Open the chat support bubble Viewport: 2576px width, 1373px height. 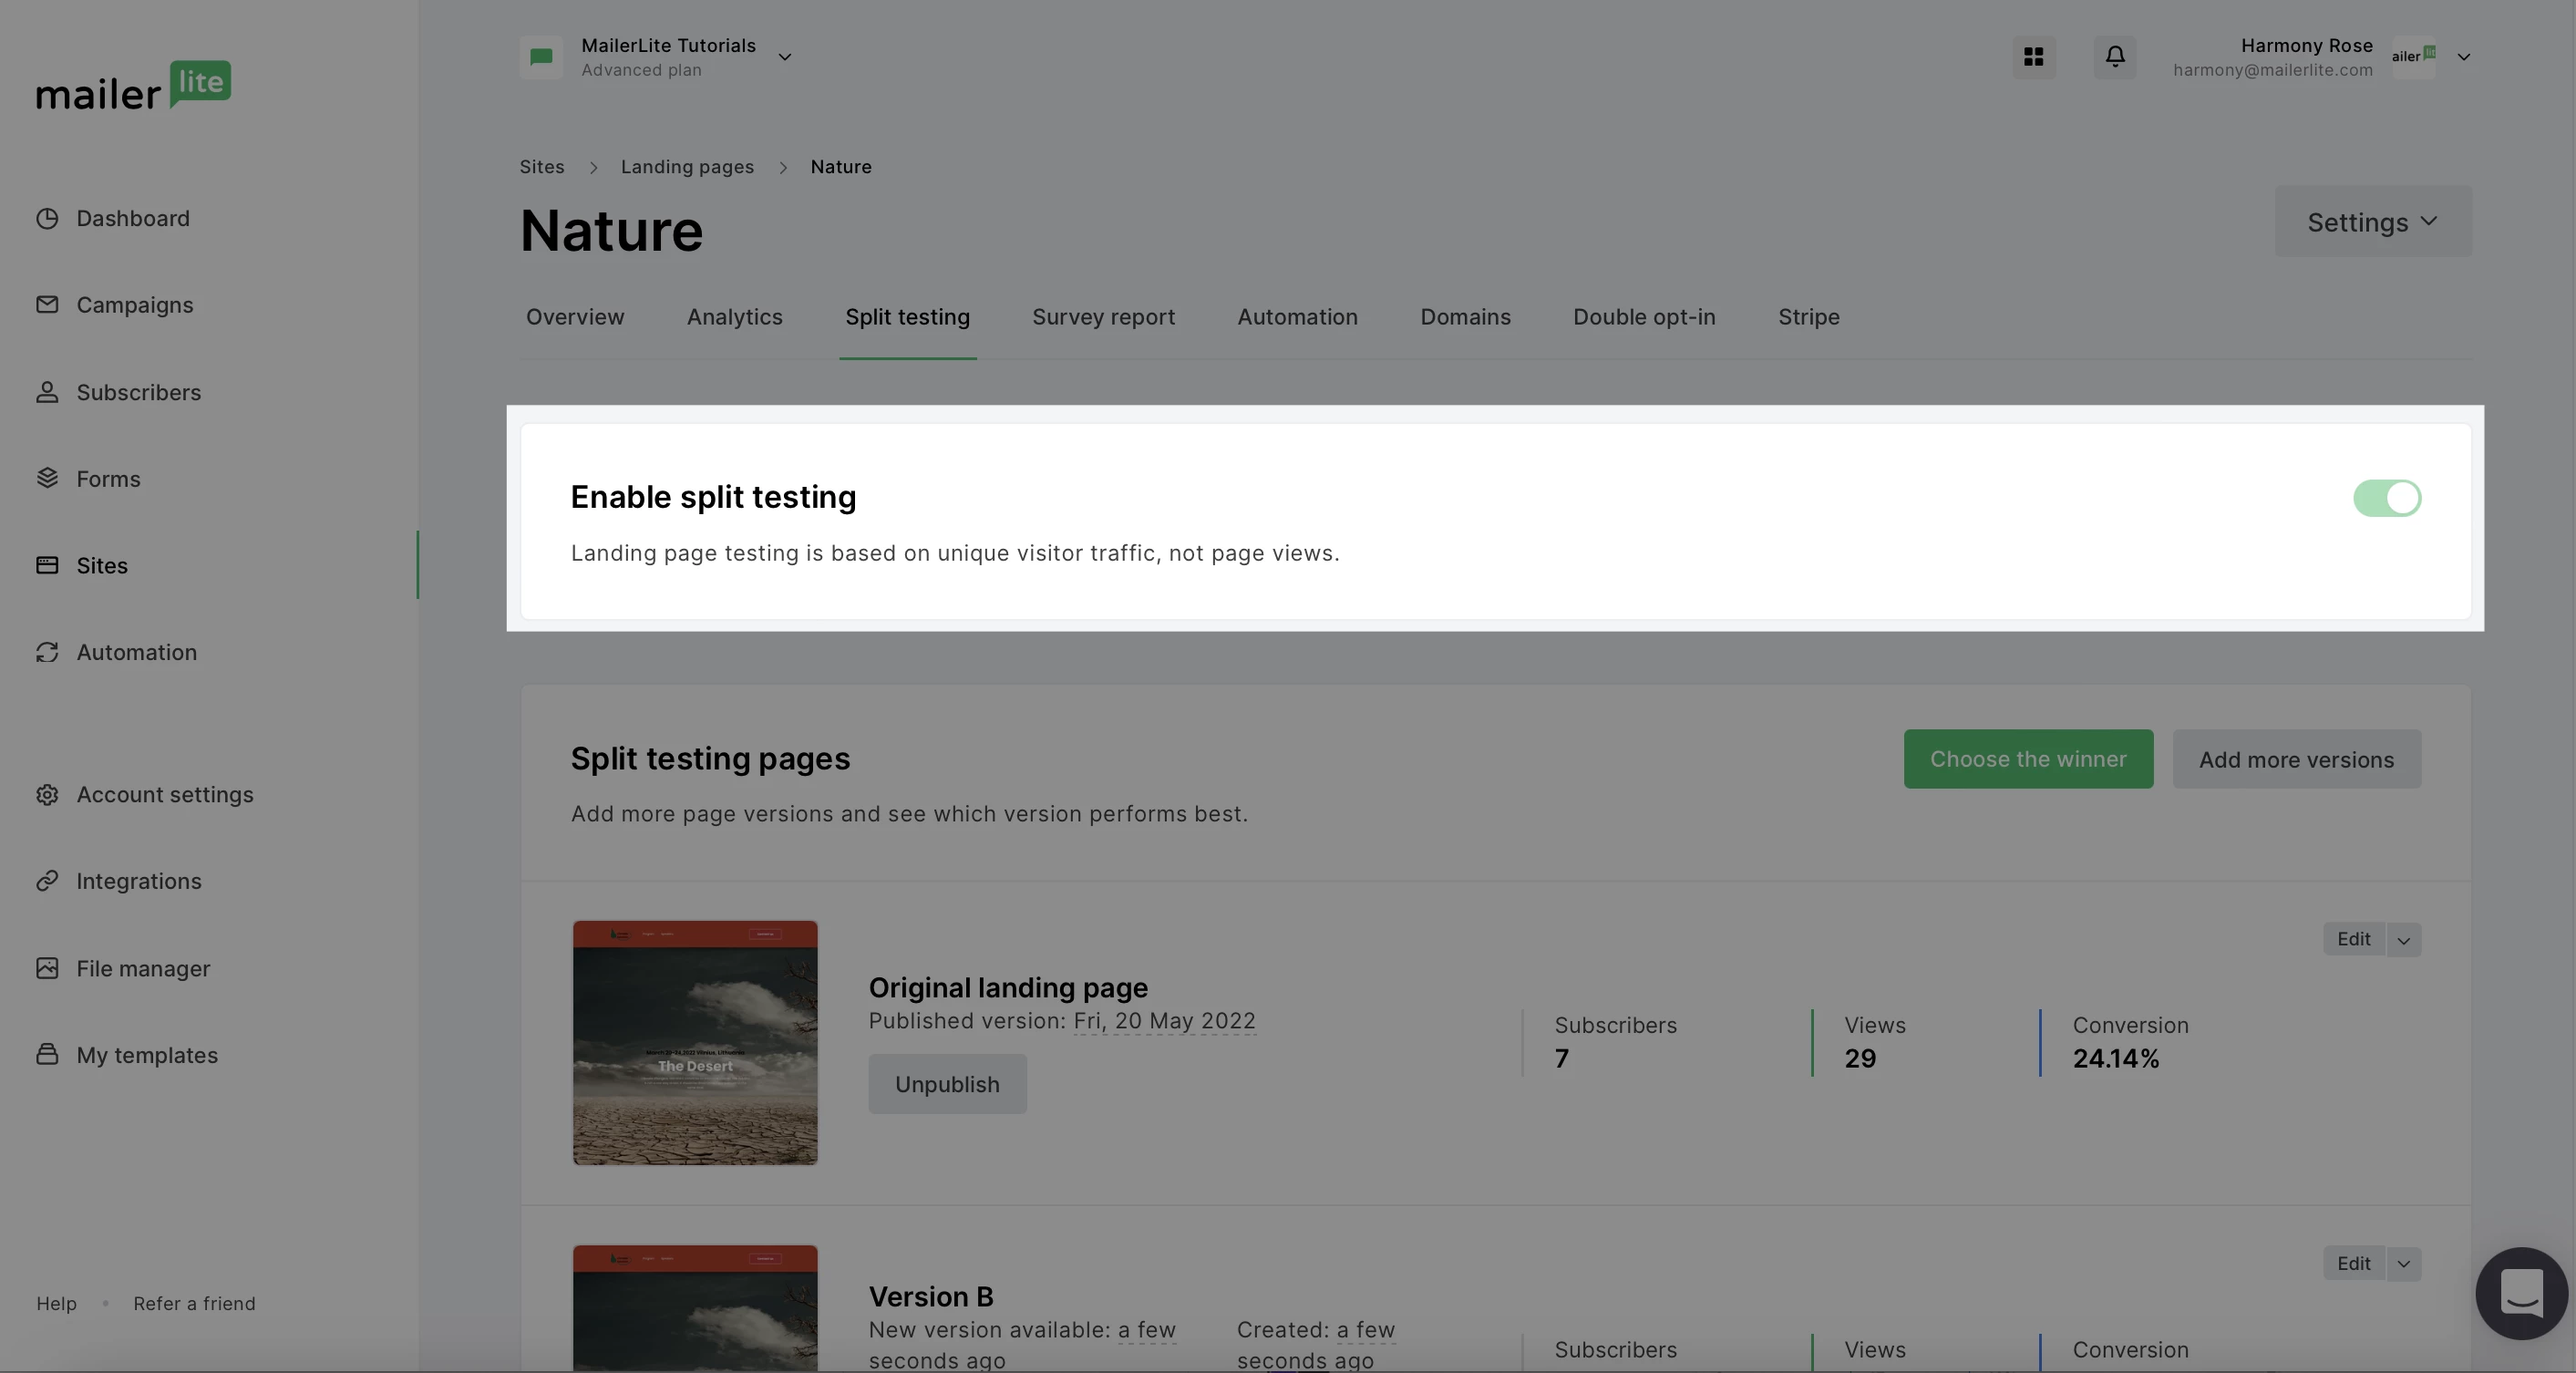click(2521, 1293)
